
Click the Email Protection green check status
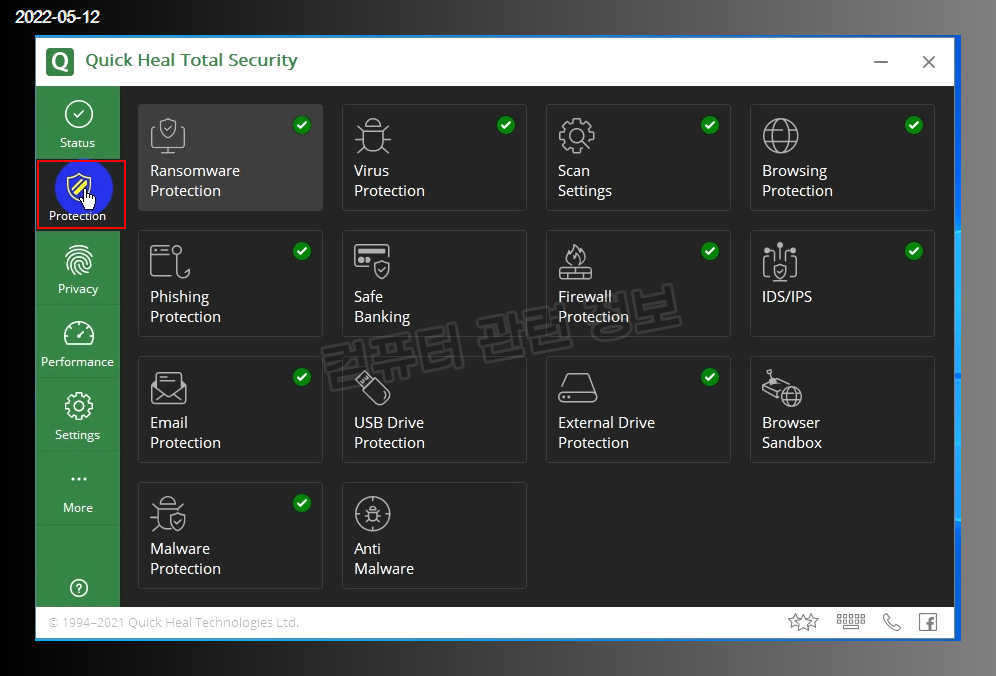click(x=302, y=377)
